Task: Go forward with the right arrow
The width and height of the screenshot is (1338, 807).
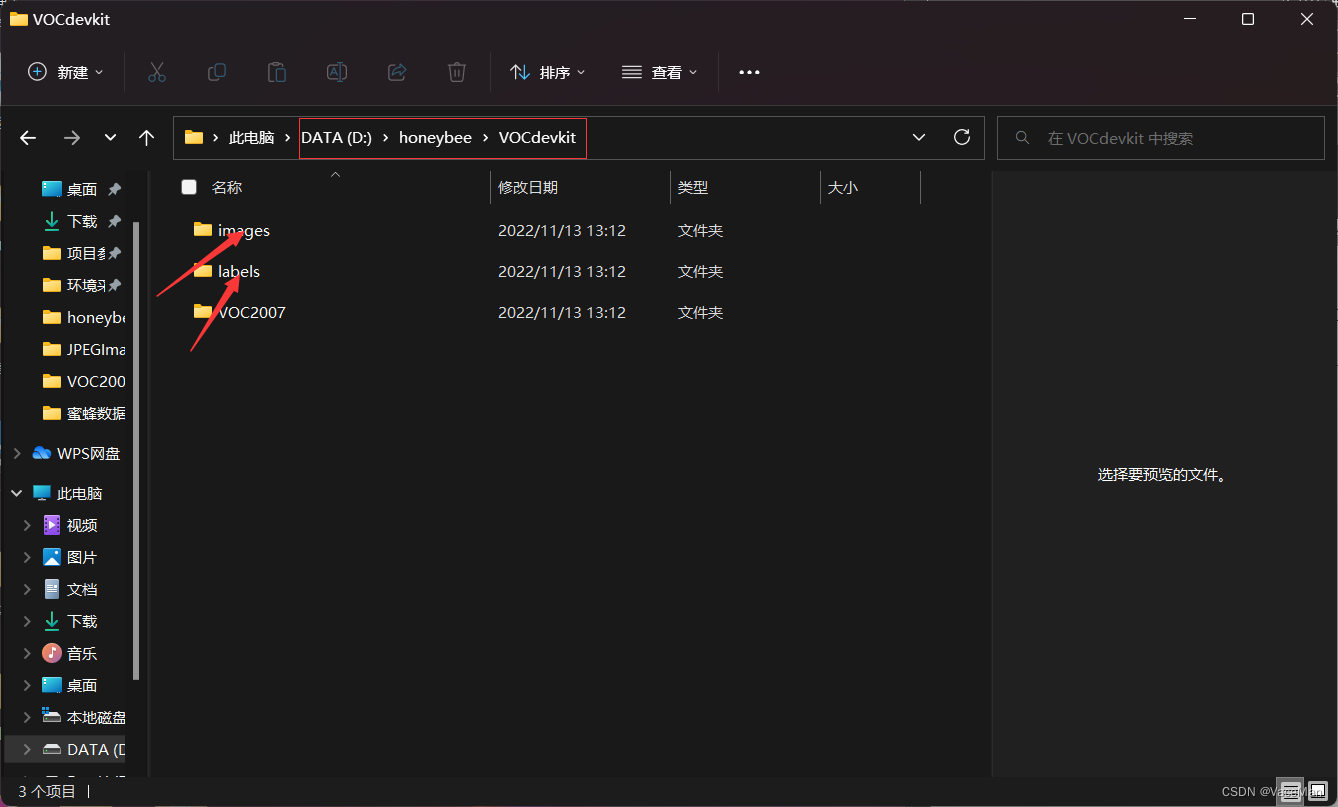Action: tap(71, 138)
